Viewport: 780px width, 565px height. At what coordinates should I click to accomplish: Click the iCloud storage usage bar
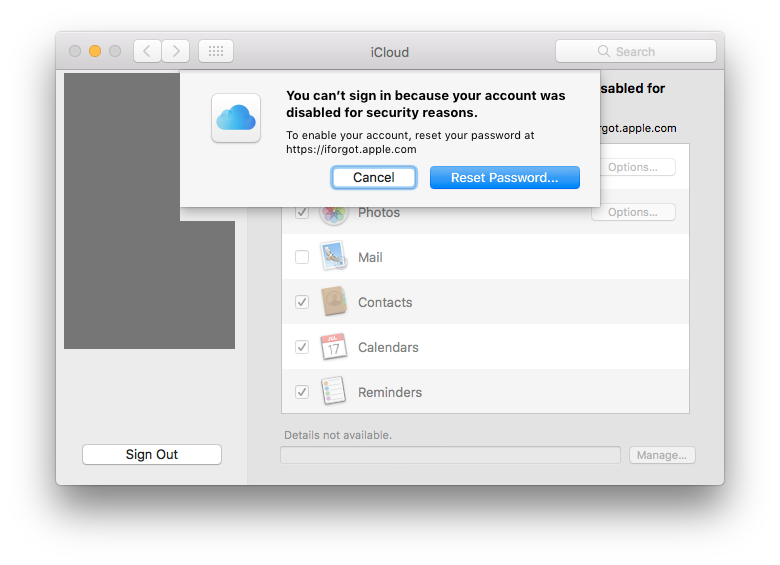pyautogui.click(x=450, y=455)
